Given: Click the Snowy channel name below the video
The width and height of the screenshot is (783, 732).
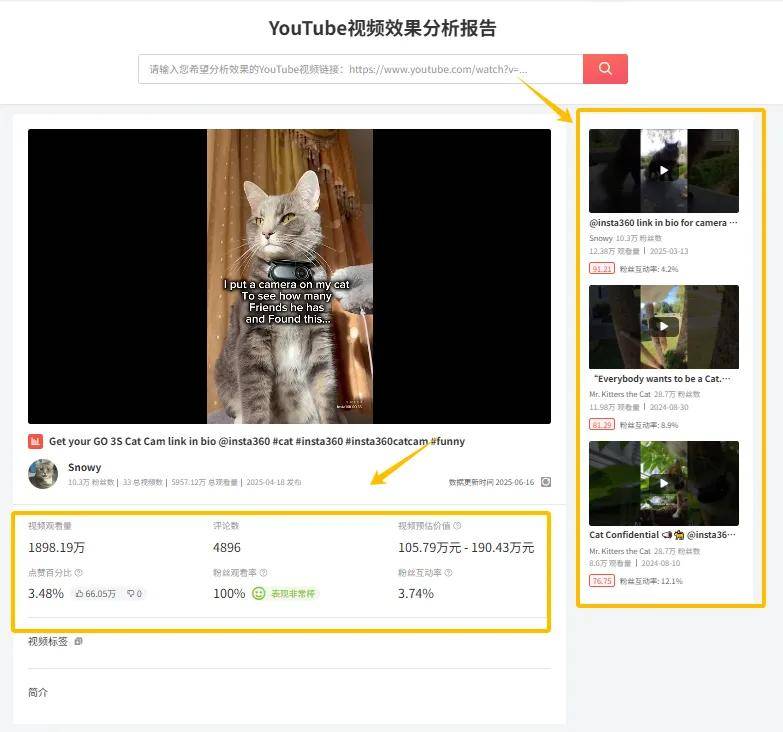Looking at the screenshot, I should 84,468.
